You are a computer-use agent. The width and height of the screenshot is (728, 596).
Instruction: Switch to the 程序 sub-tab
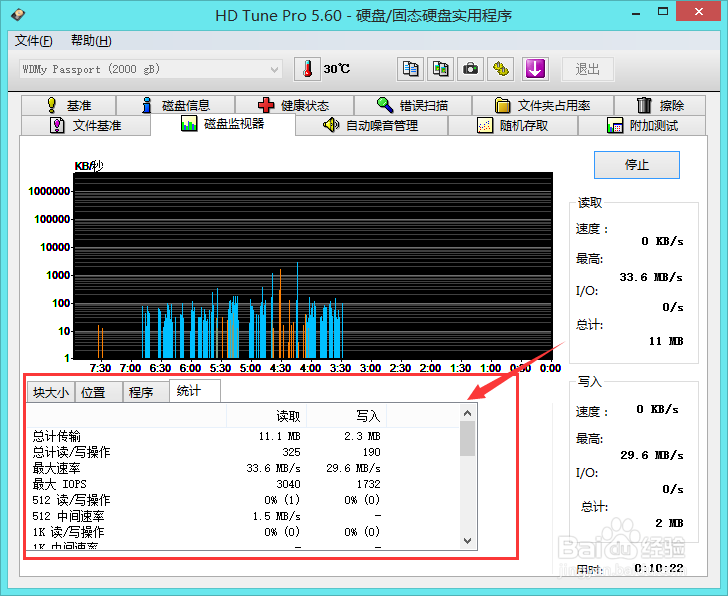(146, 392)
